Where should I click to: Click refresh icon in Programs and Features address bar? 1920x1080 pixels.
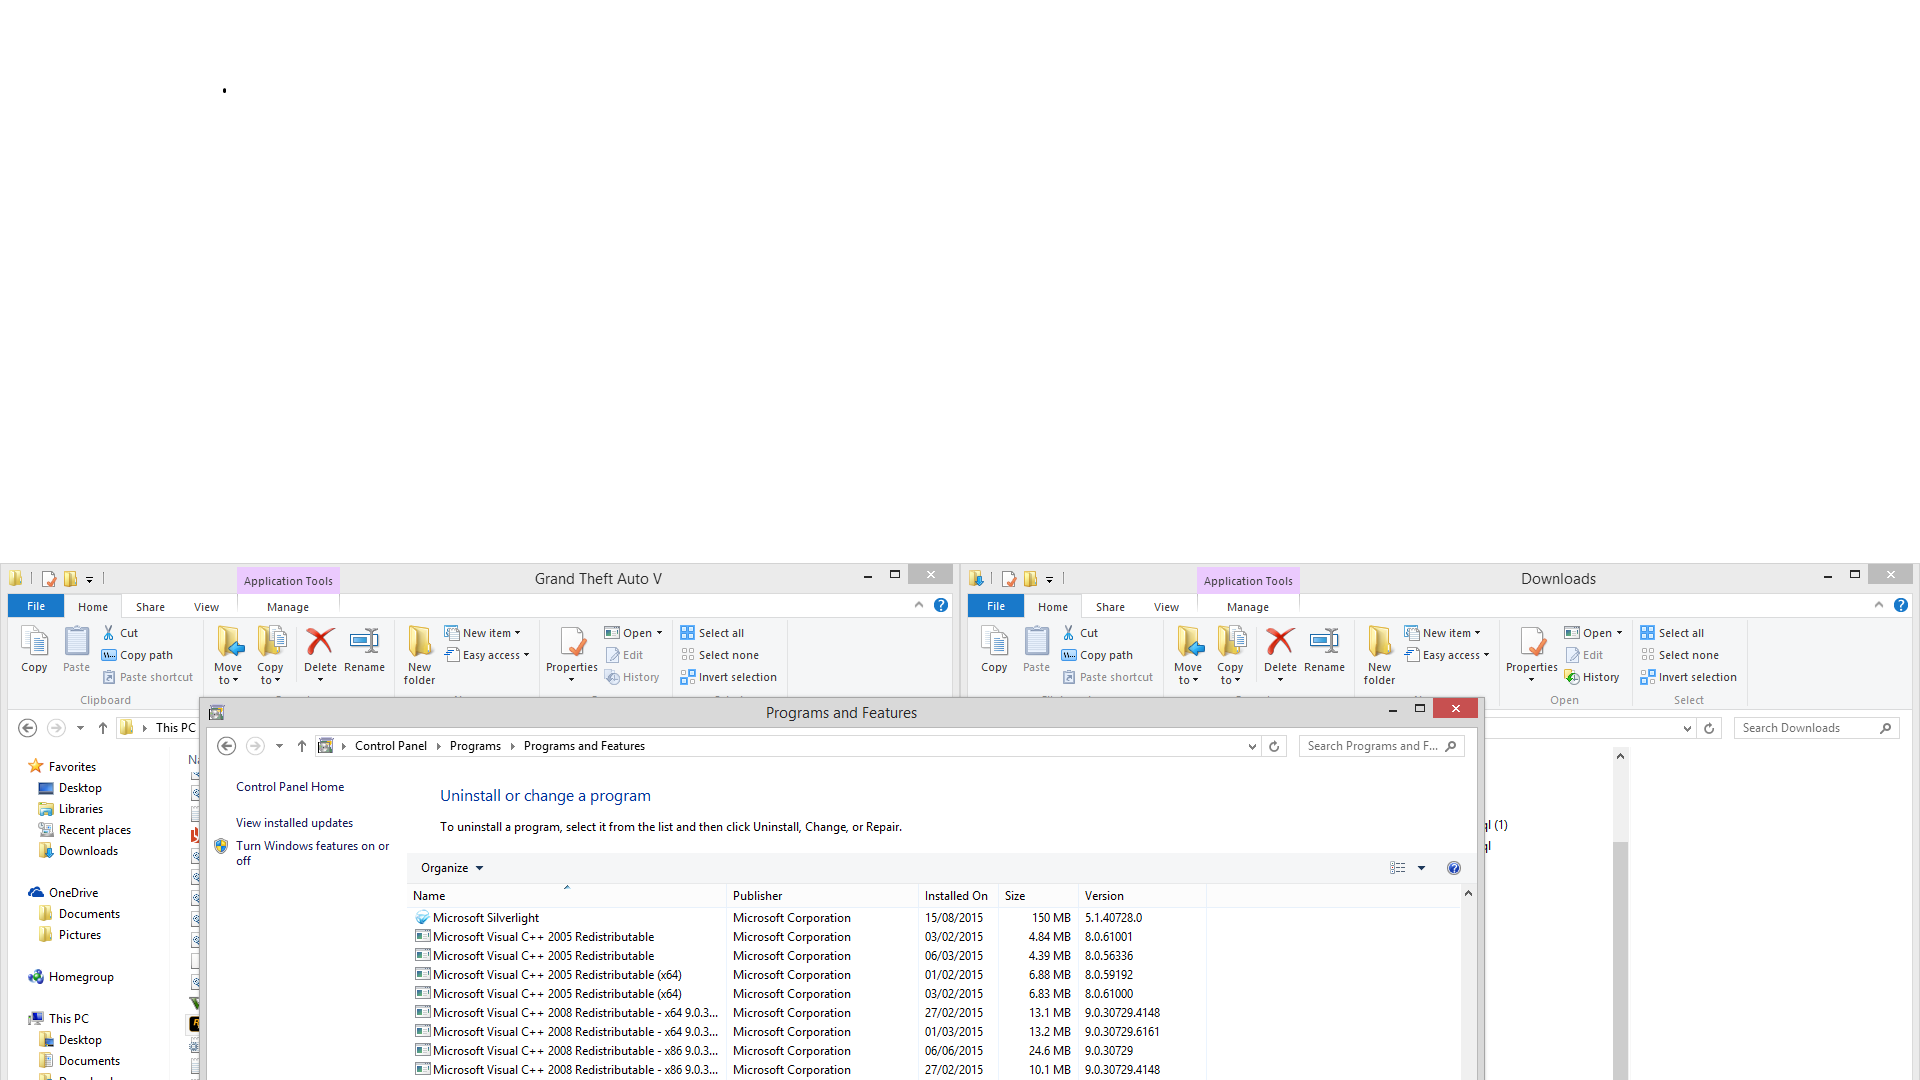(1274, 746)
